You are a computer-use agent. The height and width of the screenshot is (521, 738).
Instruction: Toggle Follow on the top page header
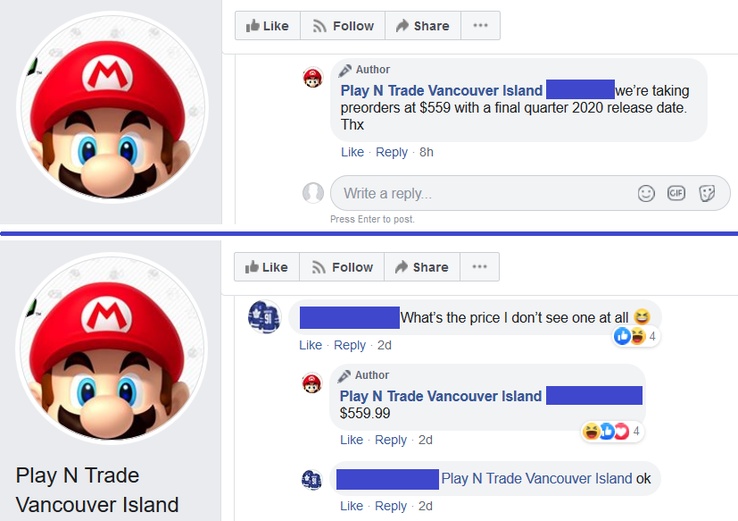point(343,26)
